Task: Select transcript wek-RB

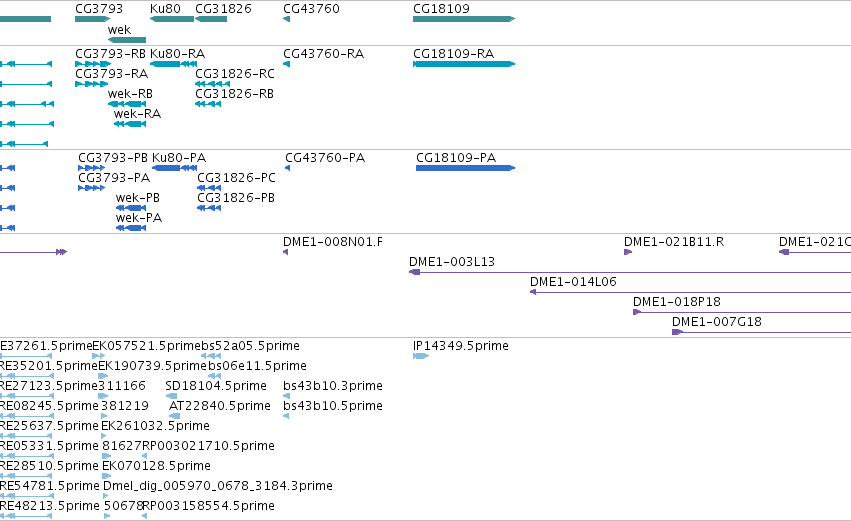Action: click(x=130, y=94)
